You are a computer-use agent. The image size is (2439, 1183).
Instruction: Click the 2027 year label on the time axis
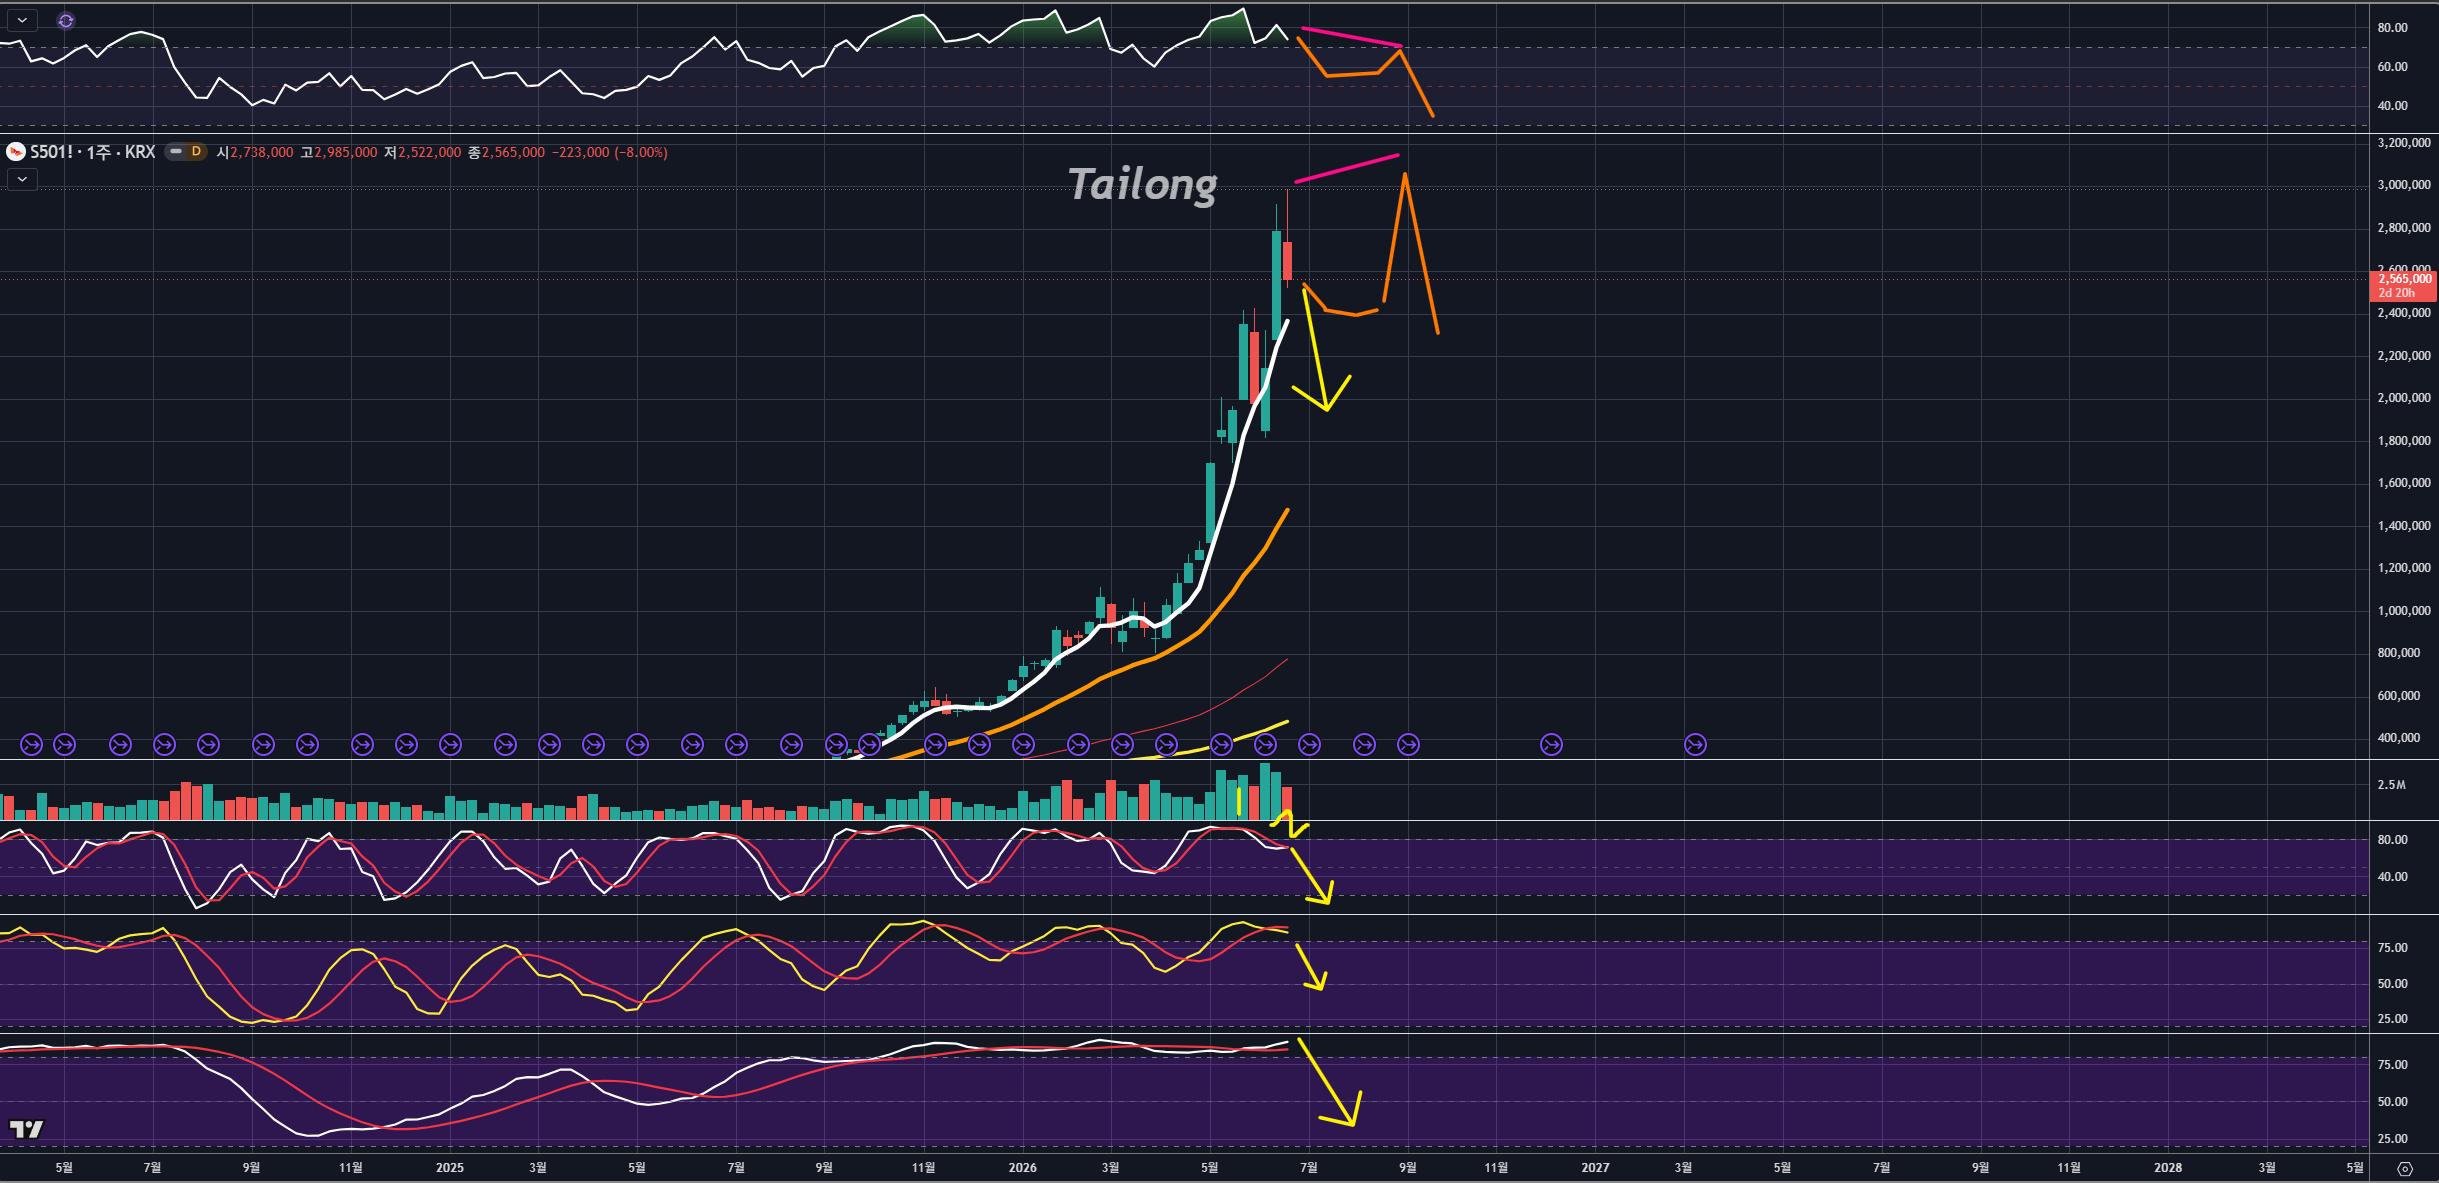(x=1596, y=1168)
